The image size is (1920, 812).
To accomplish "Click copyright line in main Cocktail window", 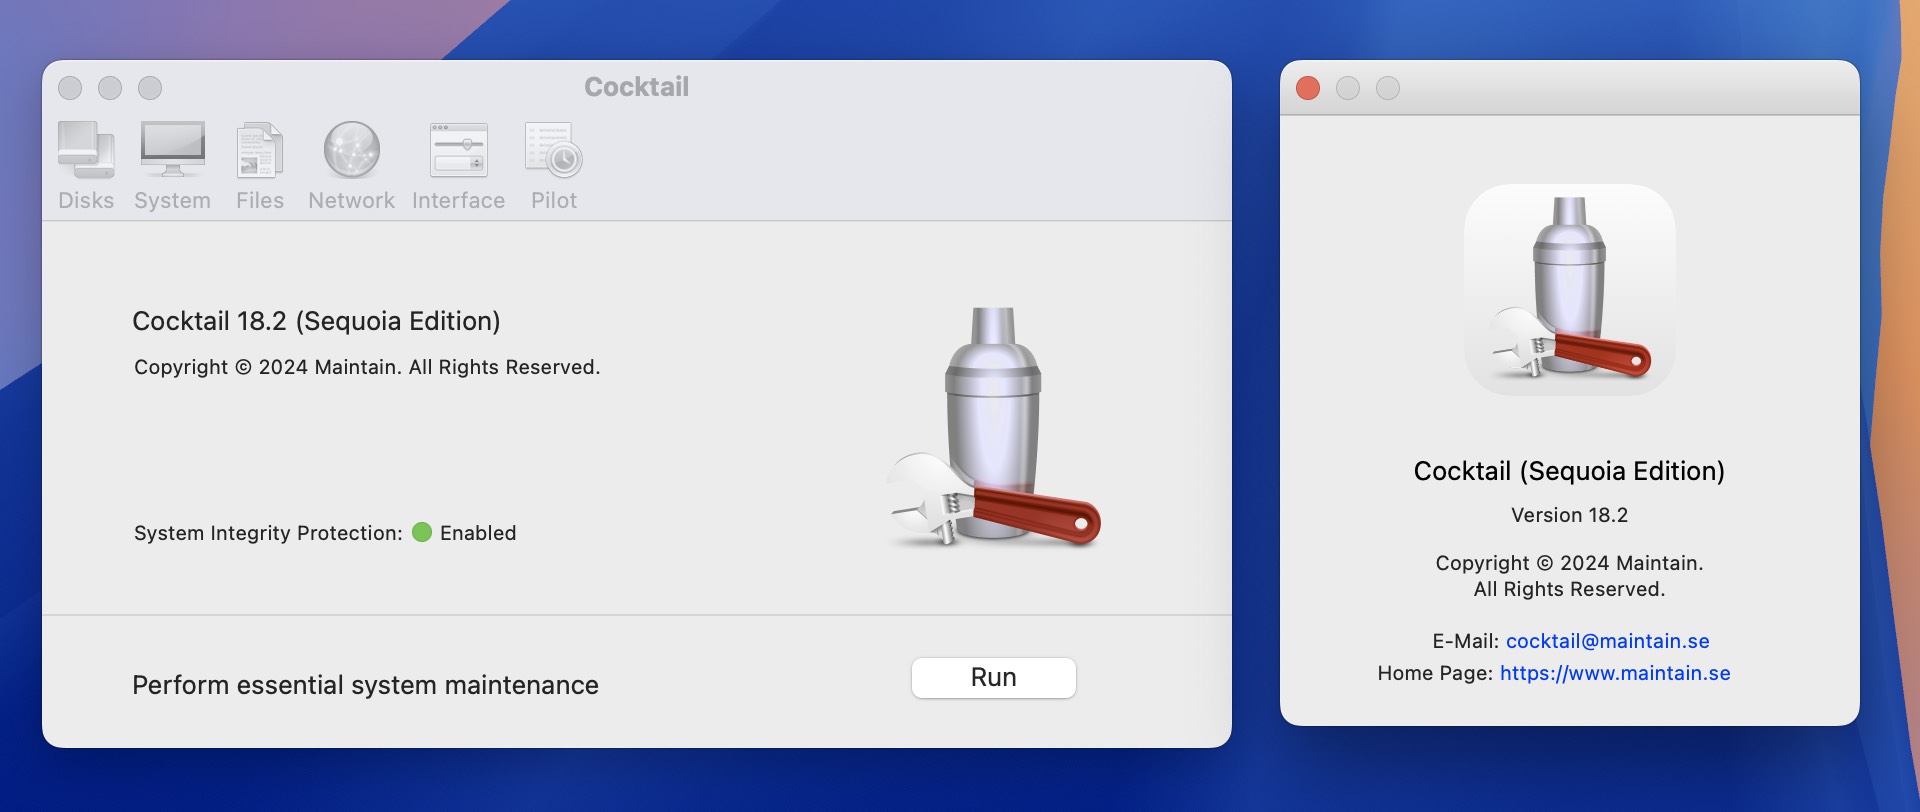I will click(x=367, y=367).
